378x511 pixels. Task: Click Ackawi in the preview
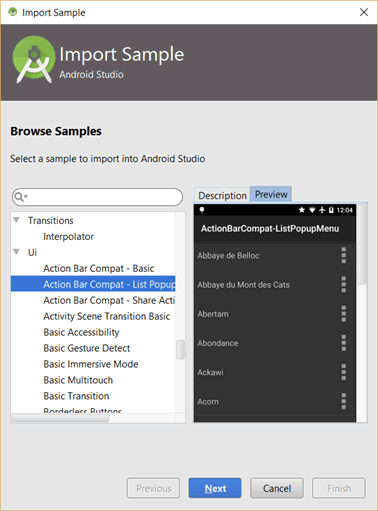tap(210, 372)
